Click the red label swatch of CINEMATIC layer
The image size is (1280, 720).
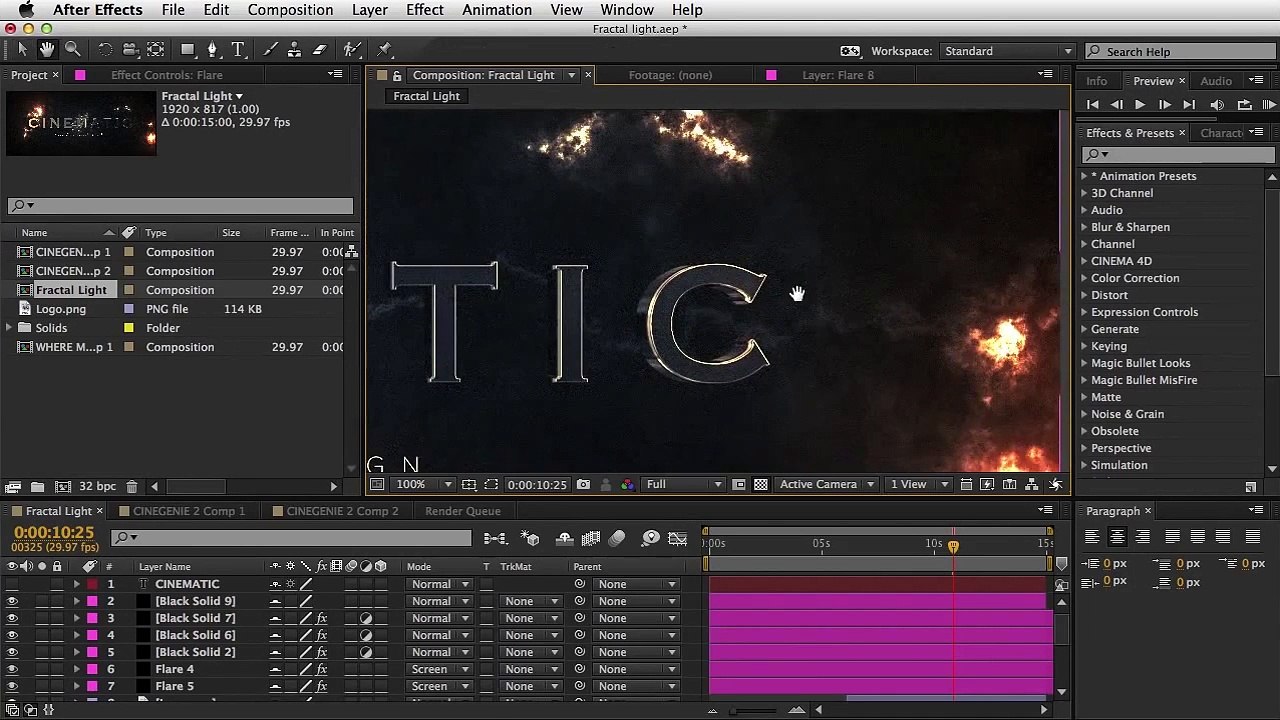(x=92, y=584)
